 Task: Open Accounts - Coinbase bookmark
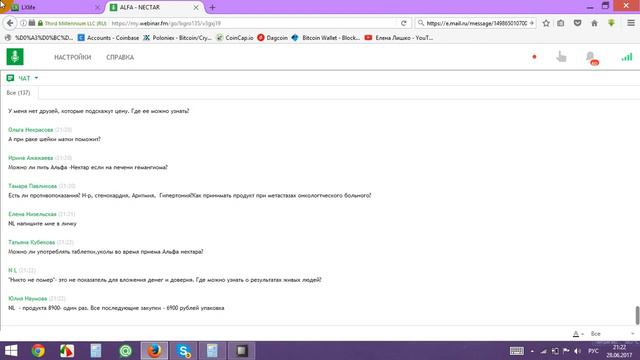[x=109, y=38]
